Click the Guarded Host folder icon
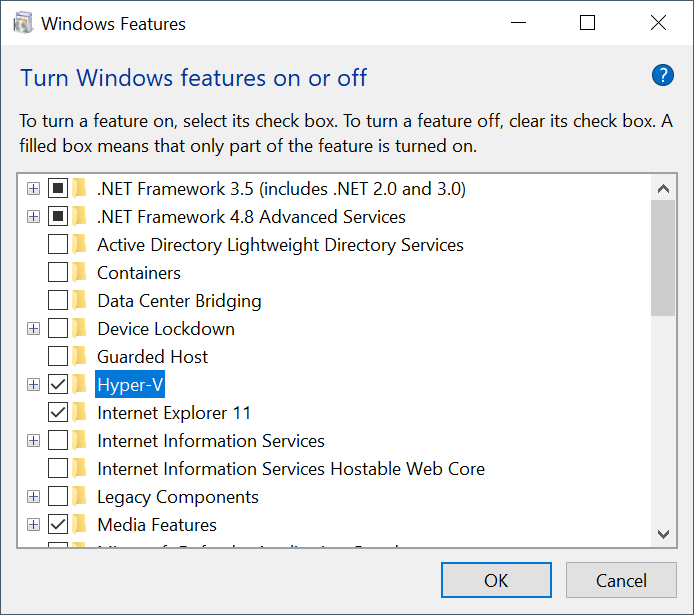The image size is (694, 615). 80,357
